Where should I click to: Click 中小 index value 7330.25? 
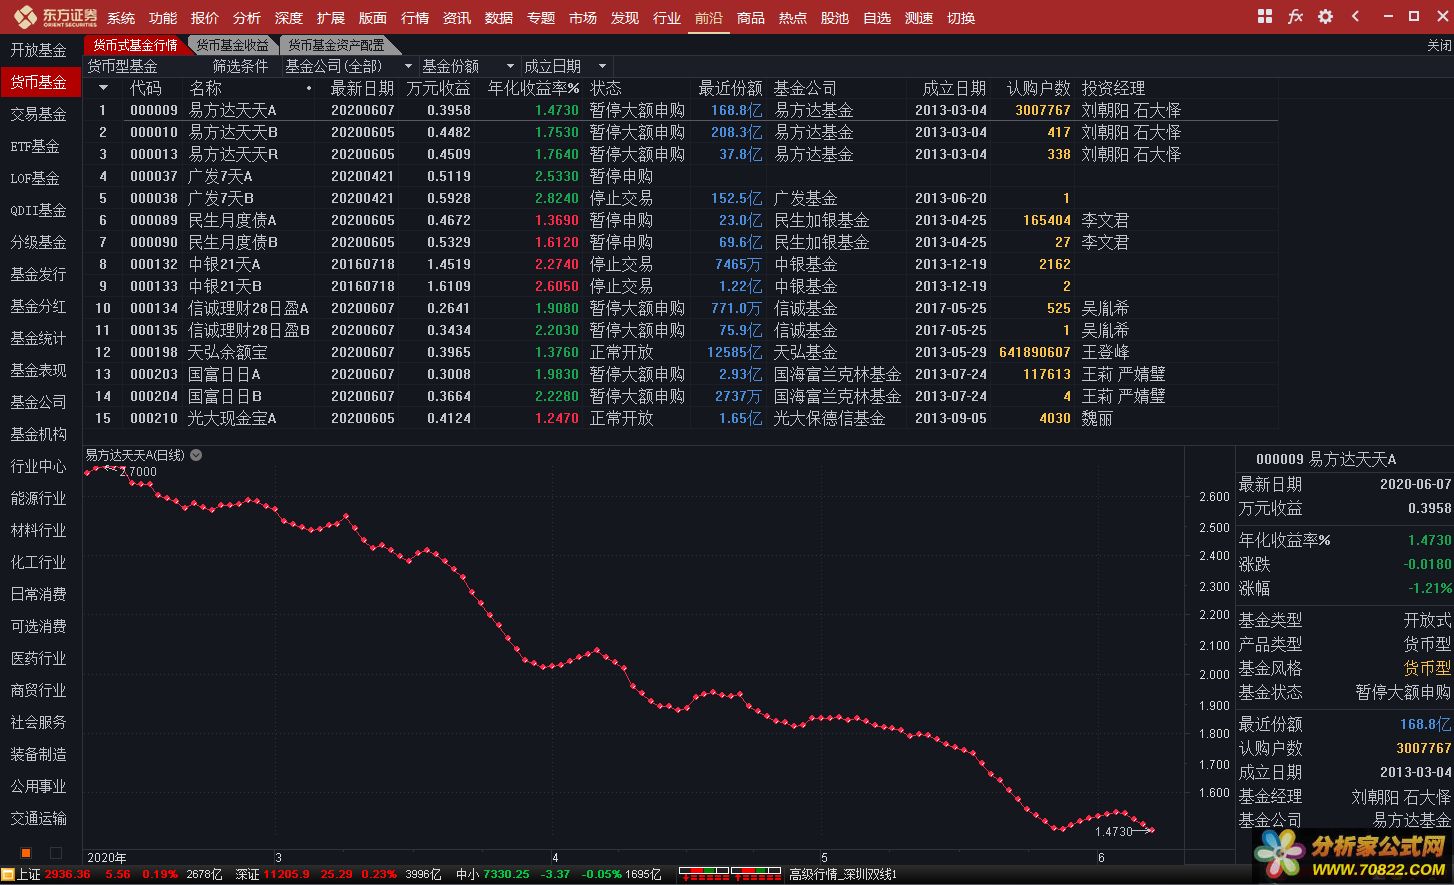tap(507, 875)
